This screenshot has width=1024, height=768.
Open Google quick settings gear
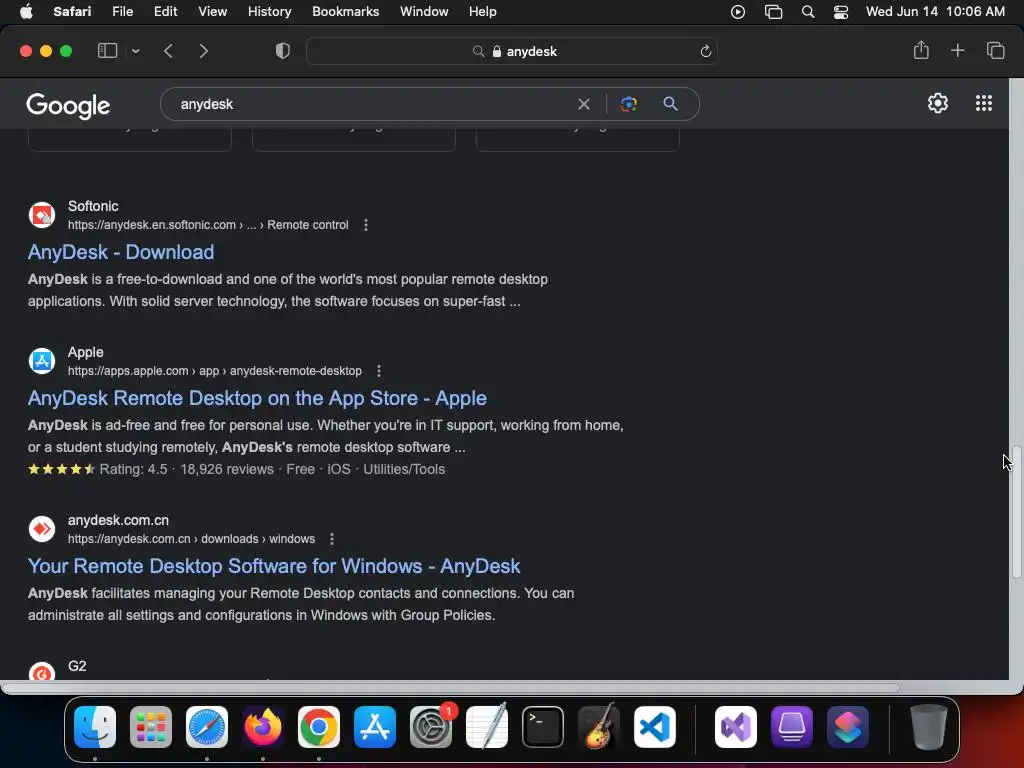tap(938, 103)
